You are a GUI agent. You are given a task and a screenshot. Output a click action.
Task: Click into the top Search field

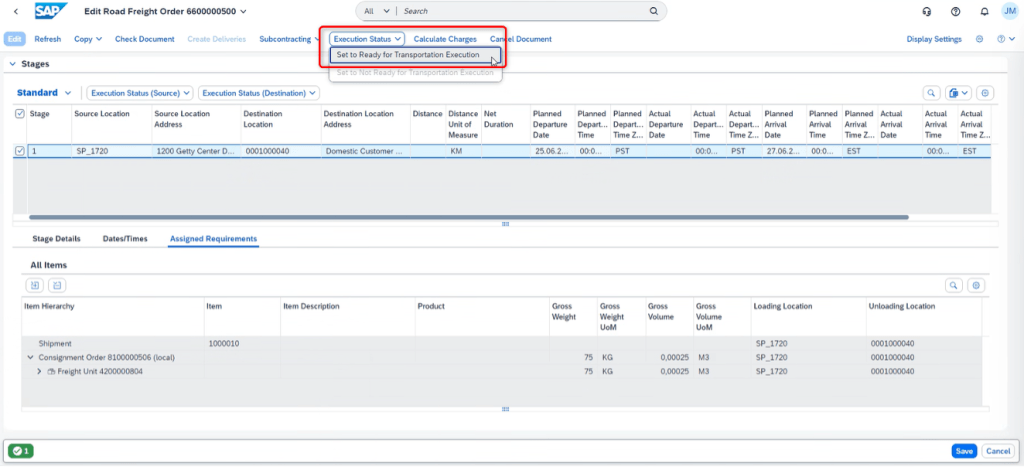tap(522, 11)
